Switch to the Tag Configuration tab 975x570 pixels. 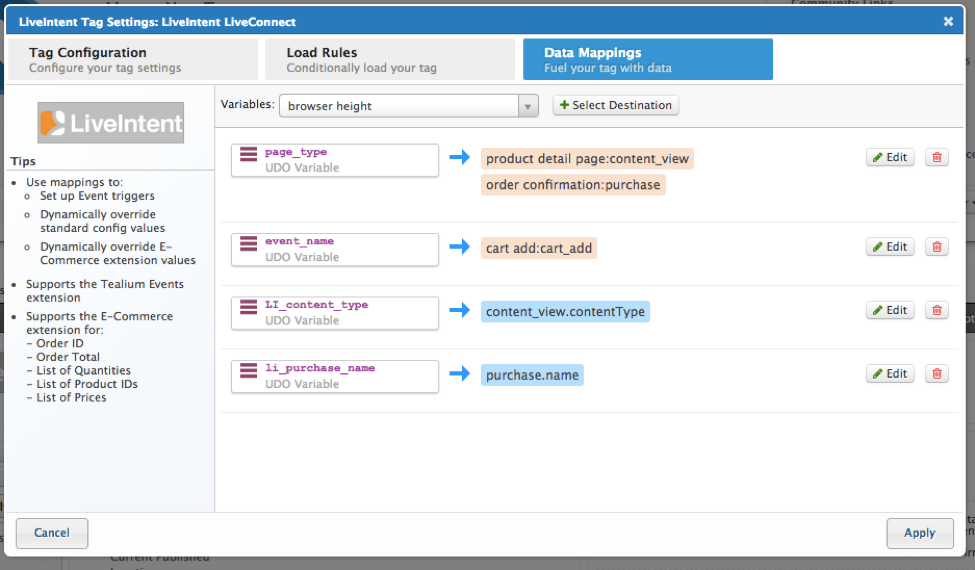[132, 60]
